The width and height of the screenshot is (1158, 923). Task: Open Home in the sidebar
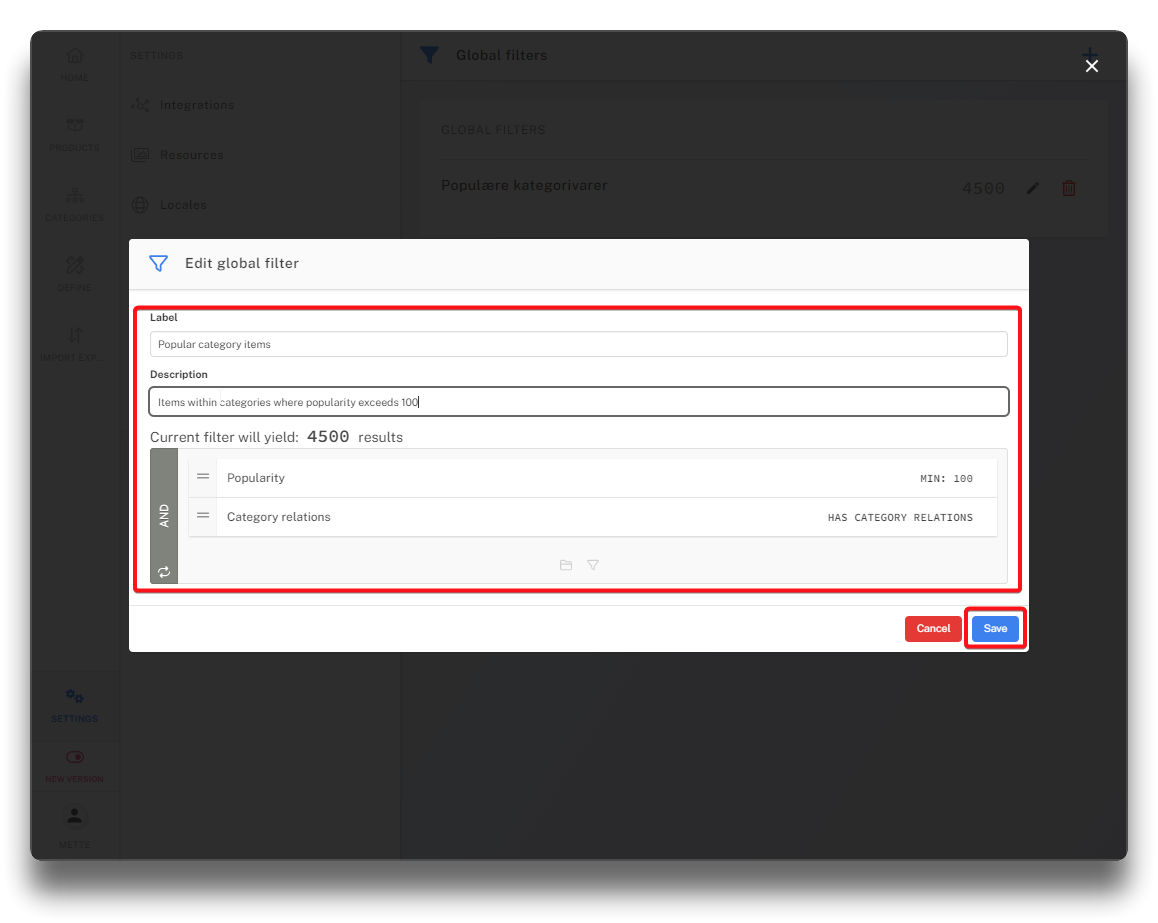pyautogui.click(x=75, y=64)
